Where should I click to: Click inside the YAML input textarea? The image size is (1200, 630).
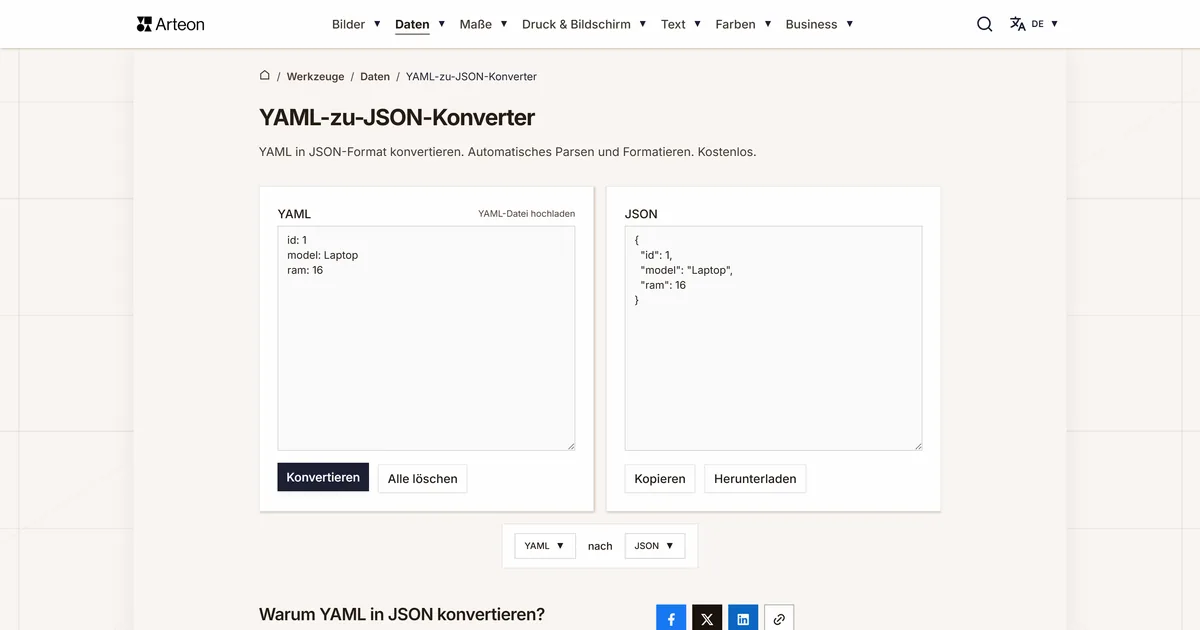tap(426, 338)
